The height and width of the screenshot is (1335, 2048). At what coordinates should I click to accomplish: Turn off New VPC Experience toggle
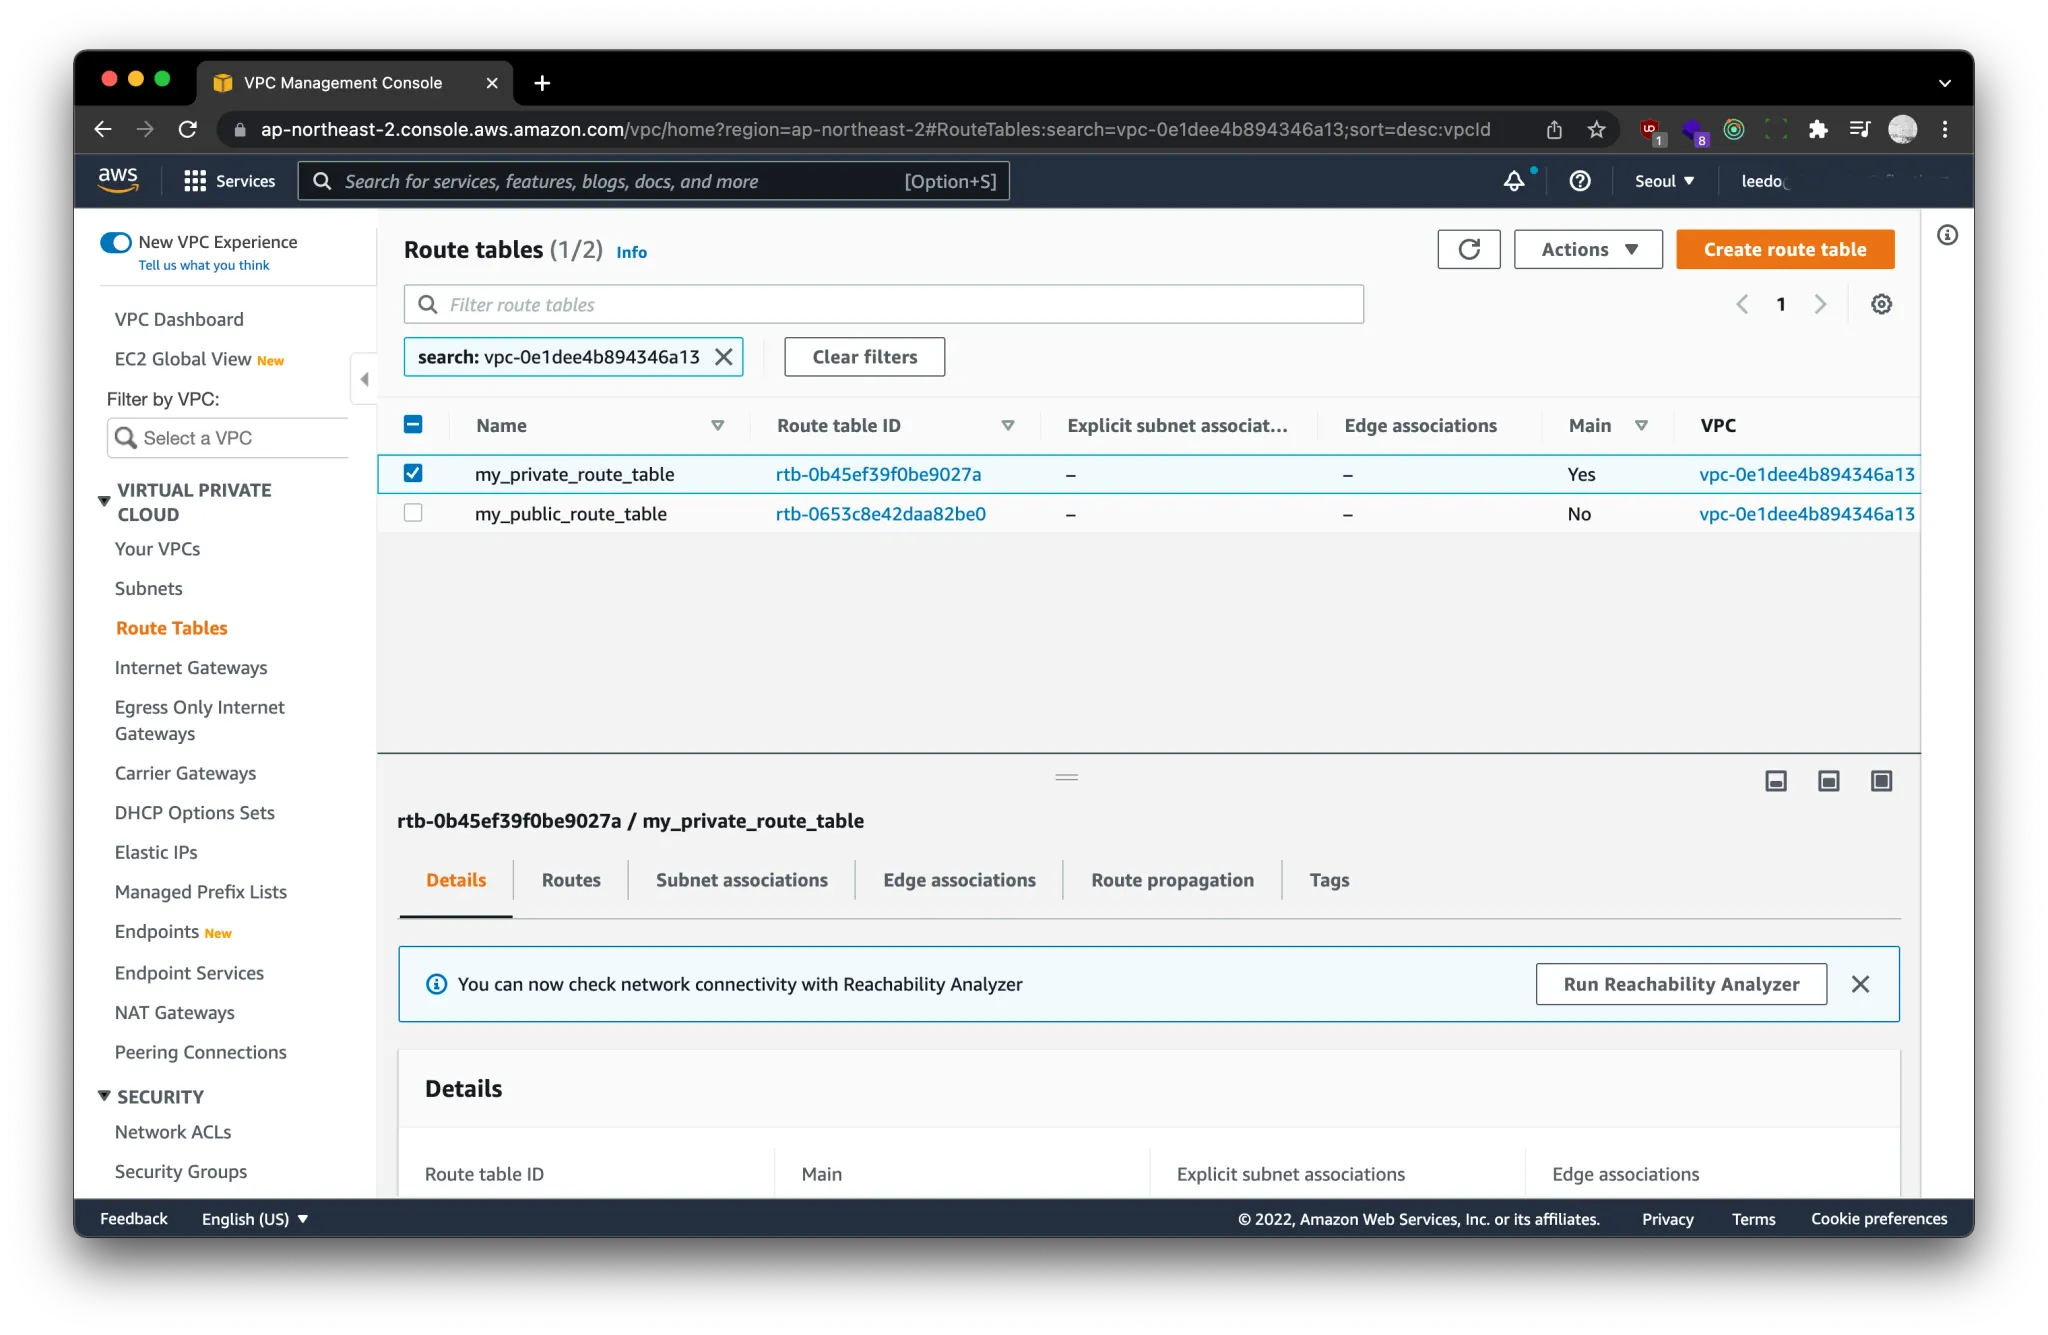click(x=116, y=242)
